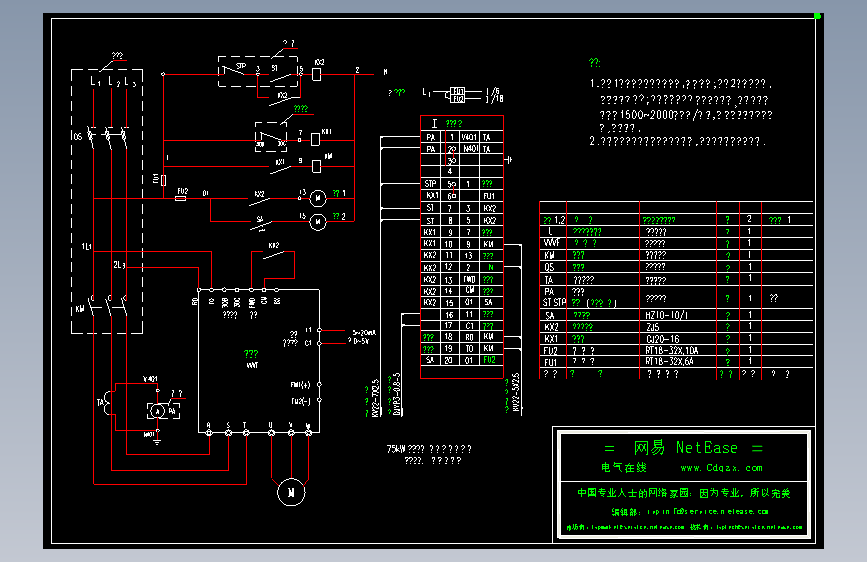Select the N401 cell in terminal strip
The width and height of the screenshot is (867, 562).
pyautogui.click(x=470, y=149)
